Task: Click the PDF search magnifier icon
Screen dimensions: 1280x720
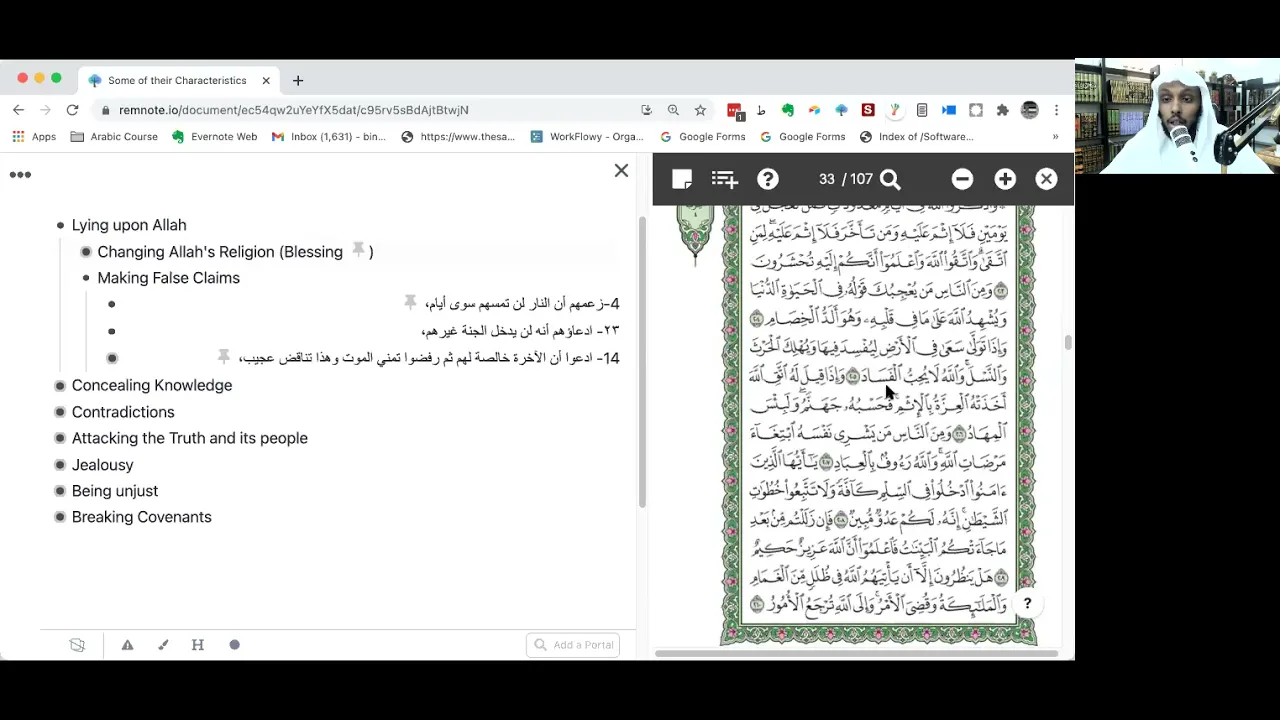Action: (x=890, y=179)
